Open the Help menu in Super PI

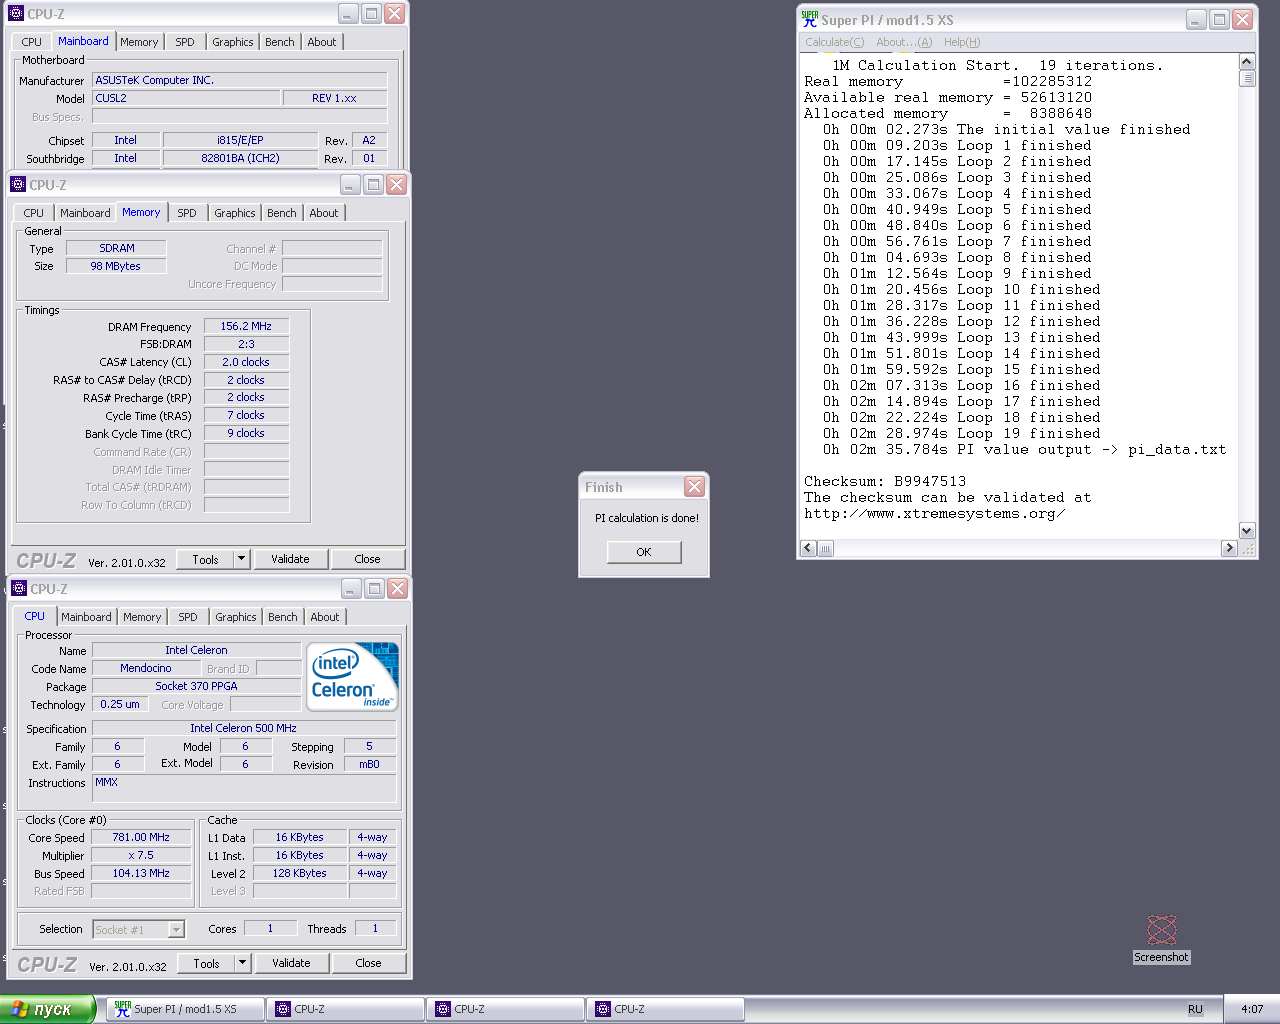coord(962,42)
